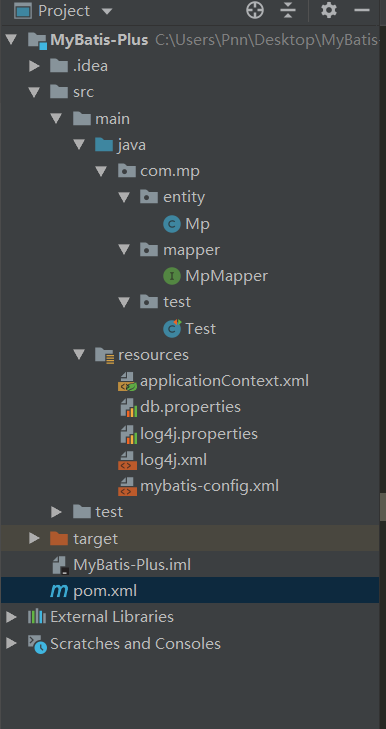Hide the Project panel with minimize icon

click(x=361, y=10)
